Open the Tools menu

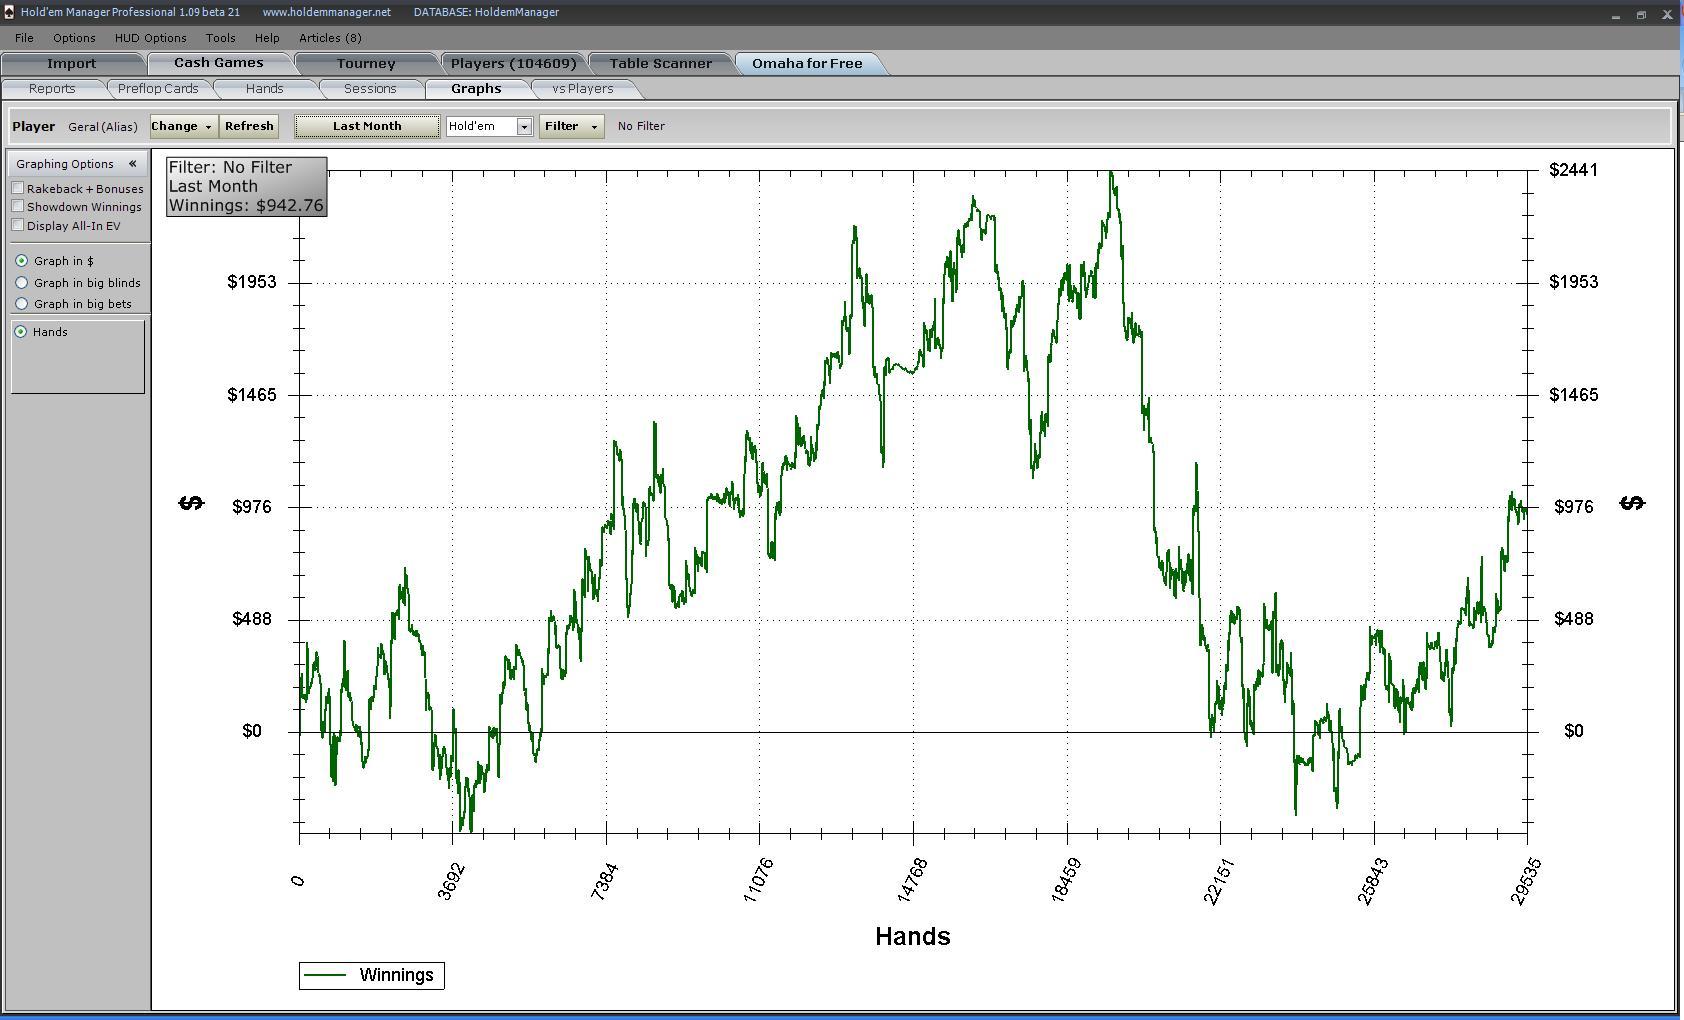220,38
